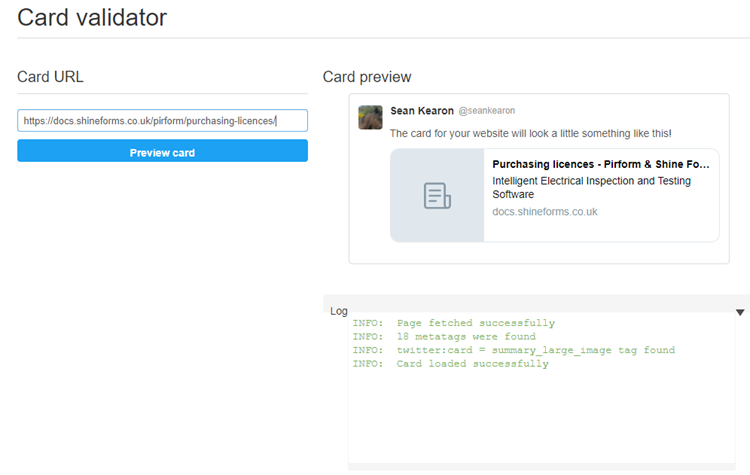Image resolution: width=750 pixels, height=475 pixels.
Task: Click the Card validator page title
Action: [92, 18]
